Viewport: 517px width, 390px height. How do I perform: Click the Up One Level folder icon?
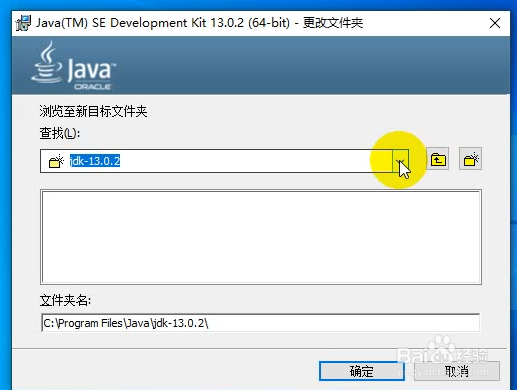tap(438, 159)
